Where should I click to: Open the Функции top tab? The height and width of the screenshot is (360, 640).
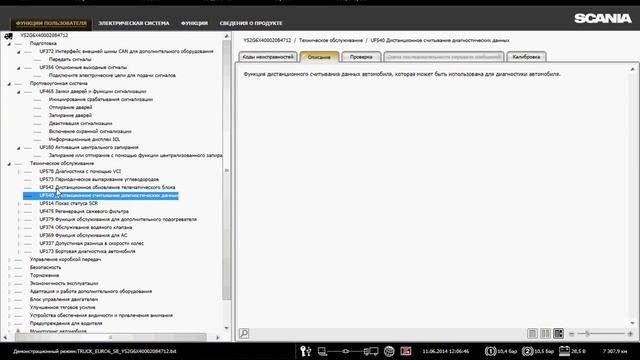pos(194,23)
